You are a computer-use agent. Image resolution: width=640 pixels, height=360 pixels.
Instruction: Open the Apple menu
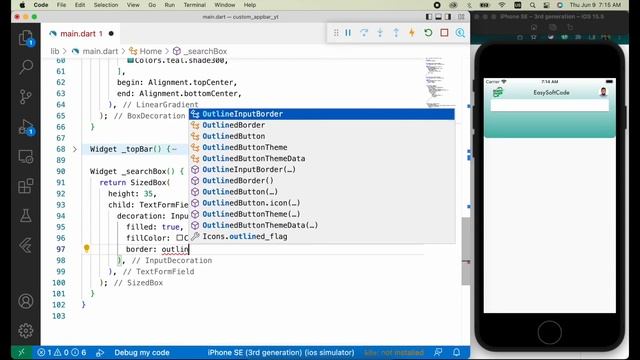22,5
